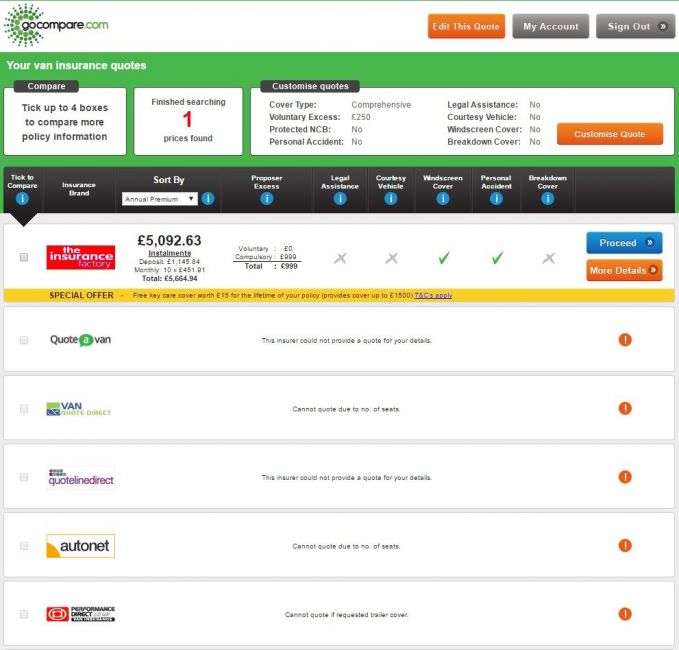Click 'Cannot quote if requested trailer cover' message
The image size is (679, 650).
346,614
